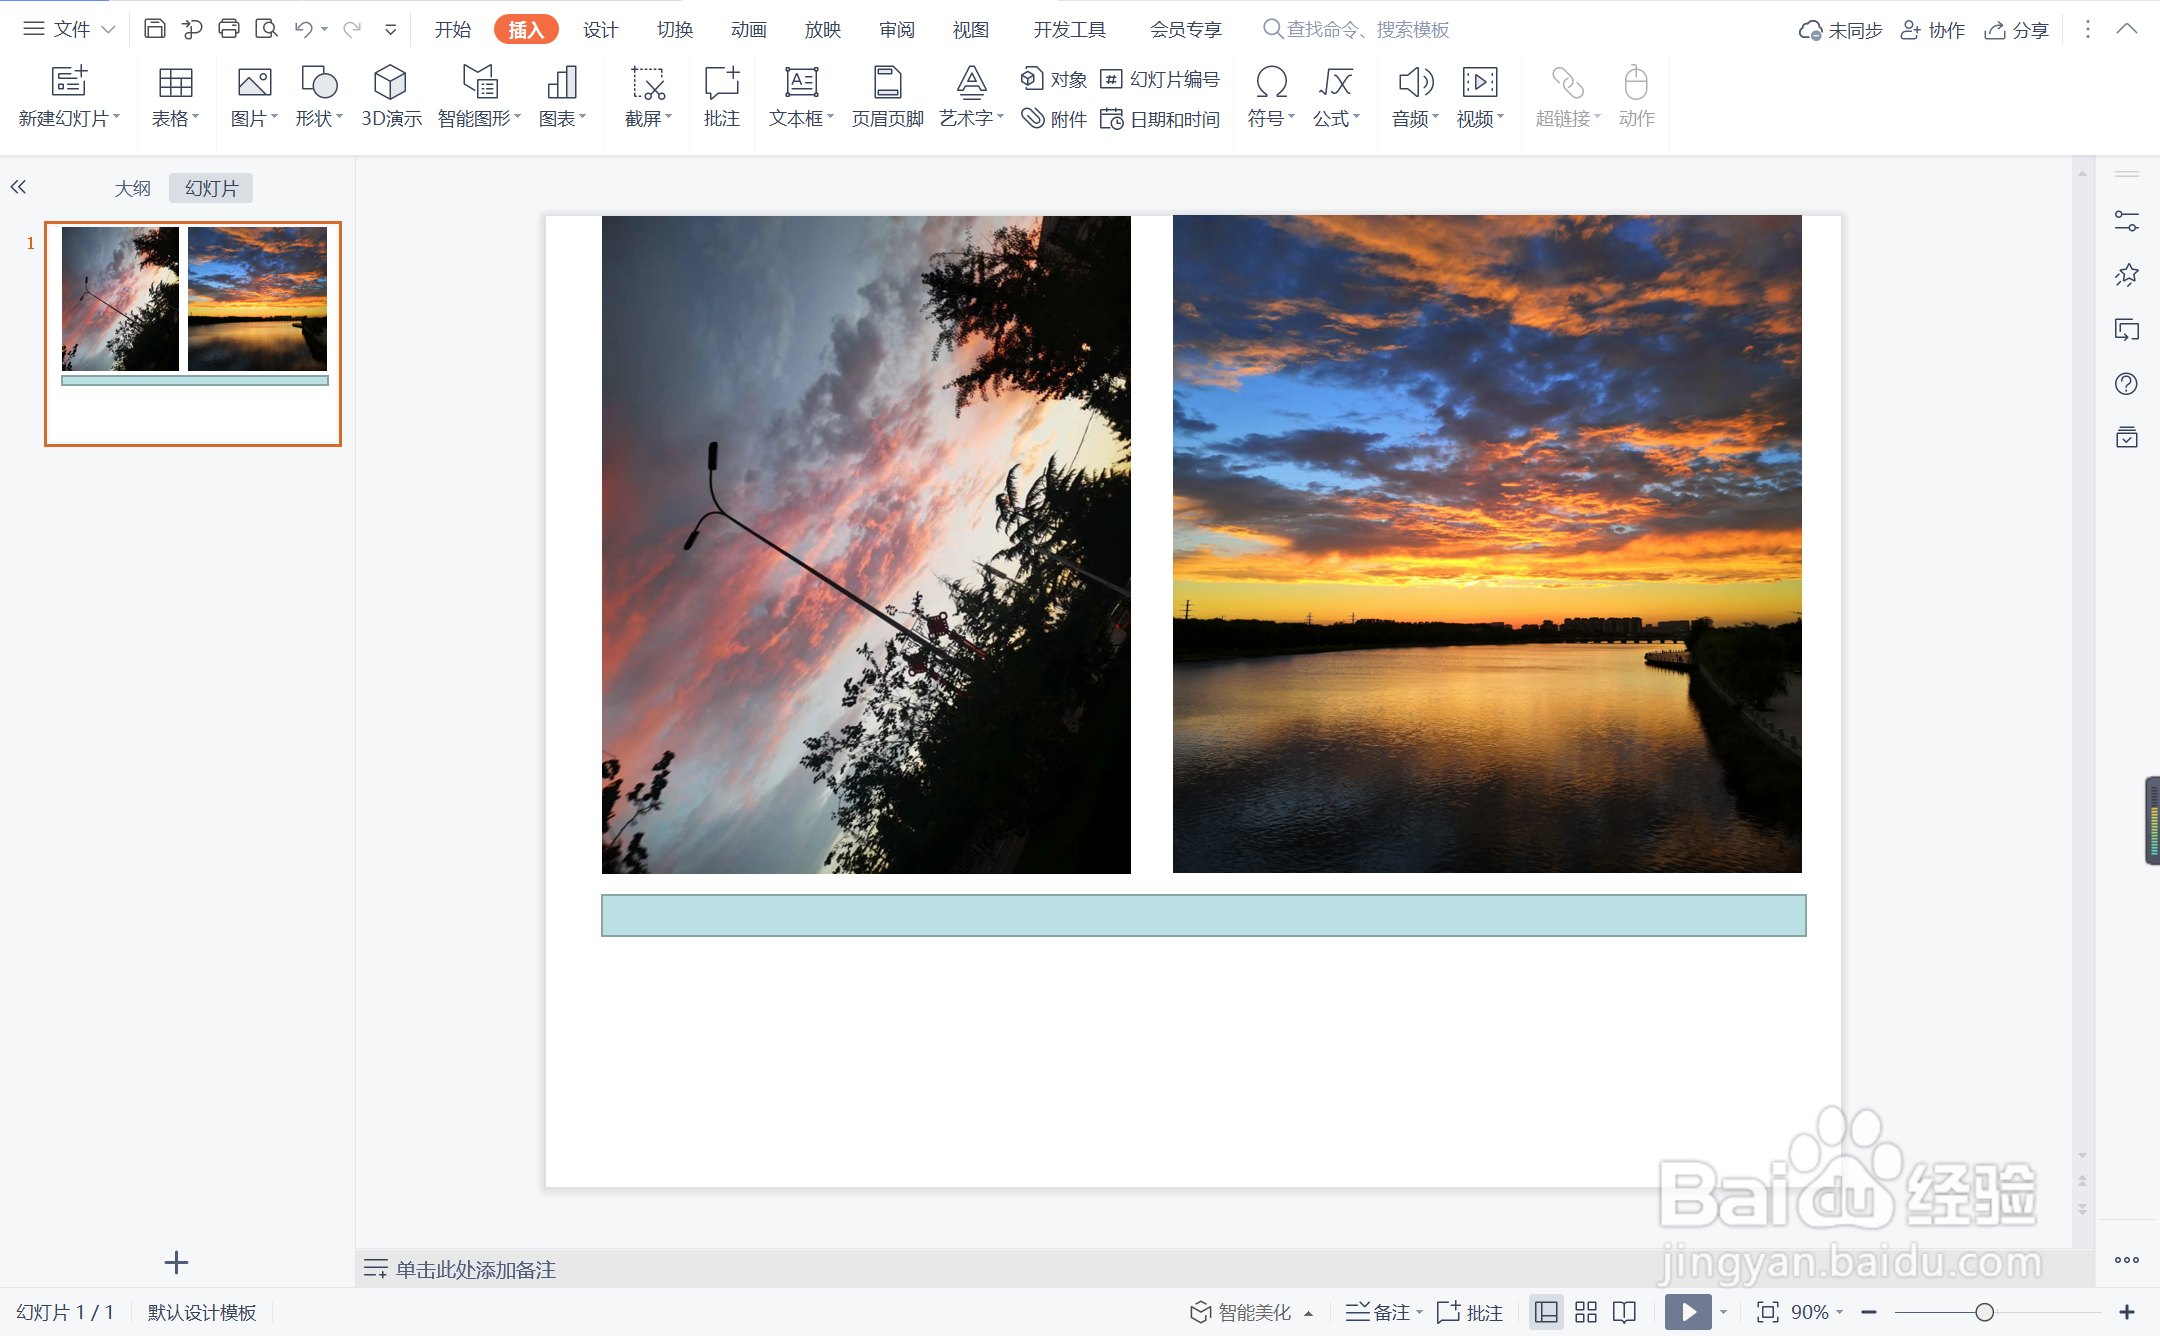This screenshot has width=2160, height=1336.
Task: Select the teal rectangle shape on slide
Action: [x=1203, y=915]
